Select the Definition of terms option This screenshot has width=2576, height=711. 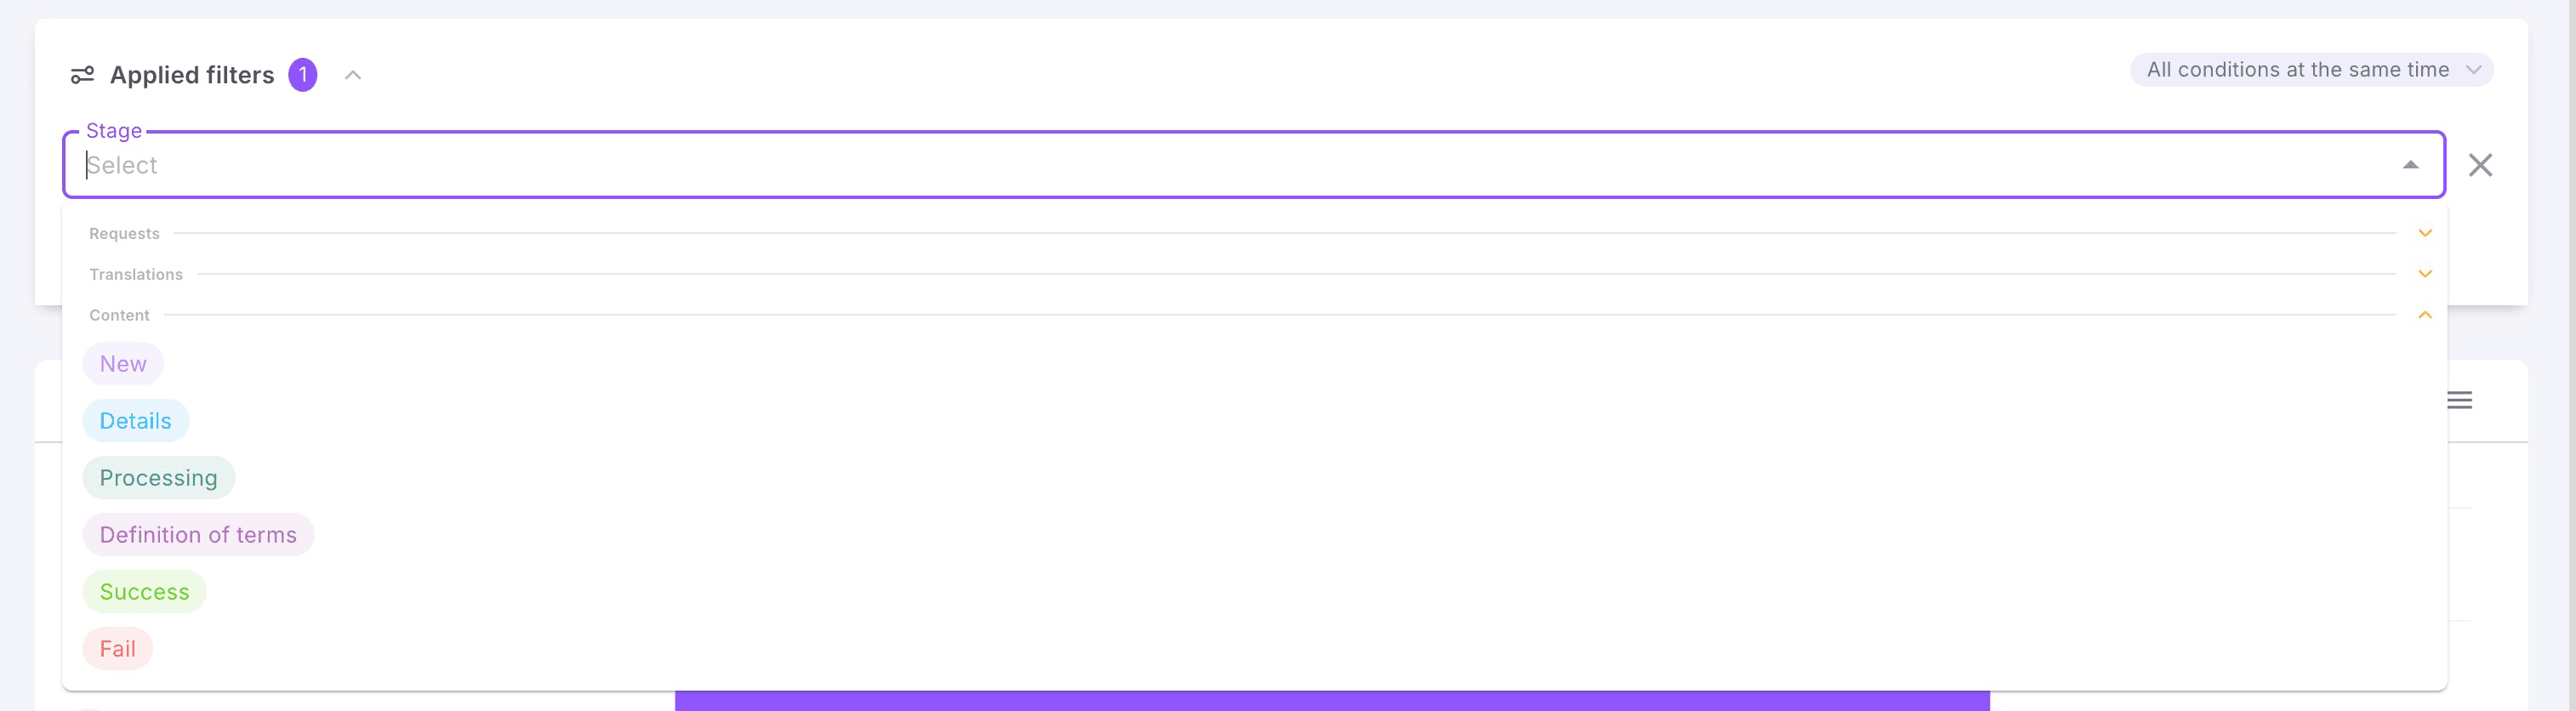(198, 534)
